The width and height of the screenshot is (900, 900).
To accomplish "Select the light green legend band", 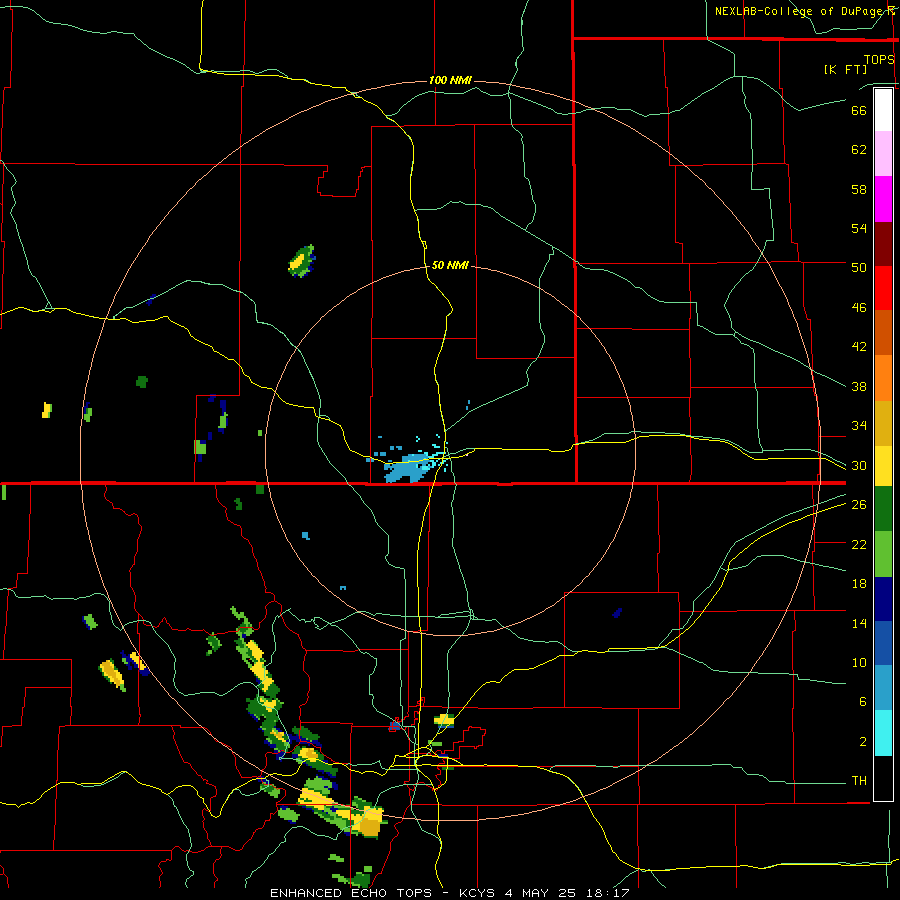I will point(883,554).
